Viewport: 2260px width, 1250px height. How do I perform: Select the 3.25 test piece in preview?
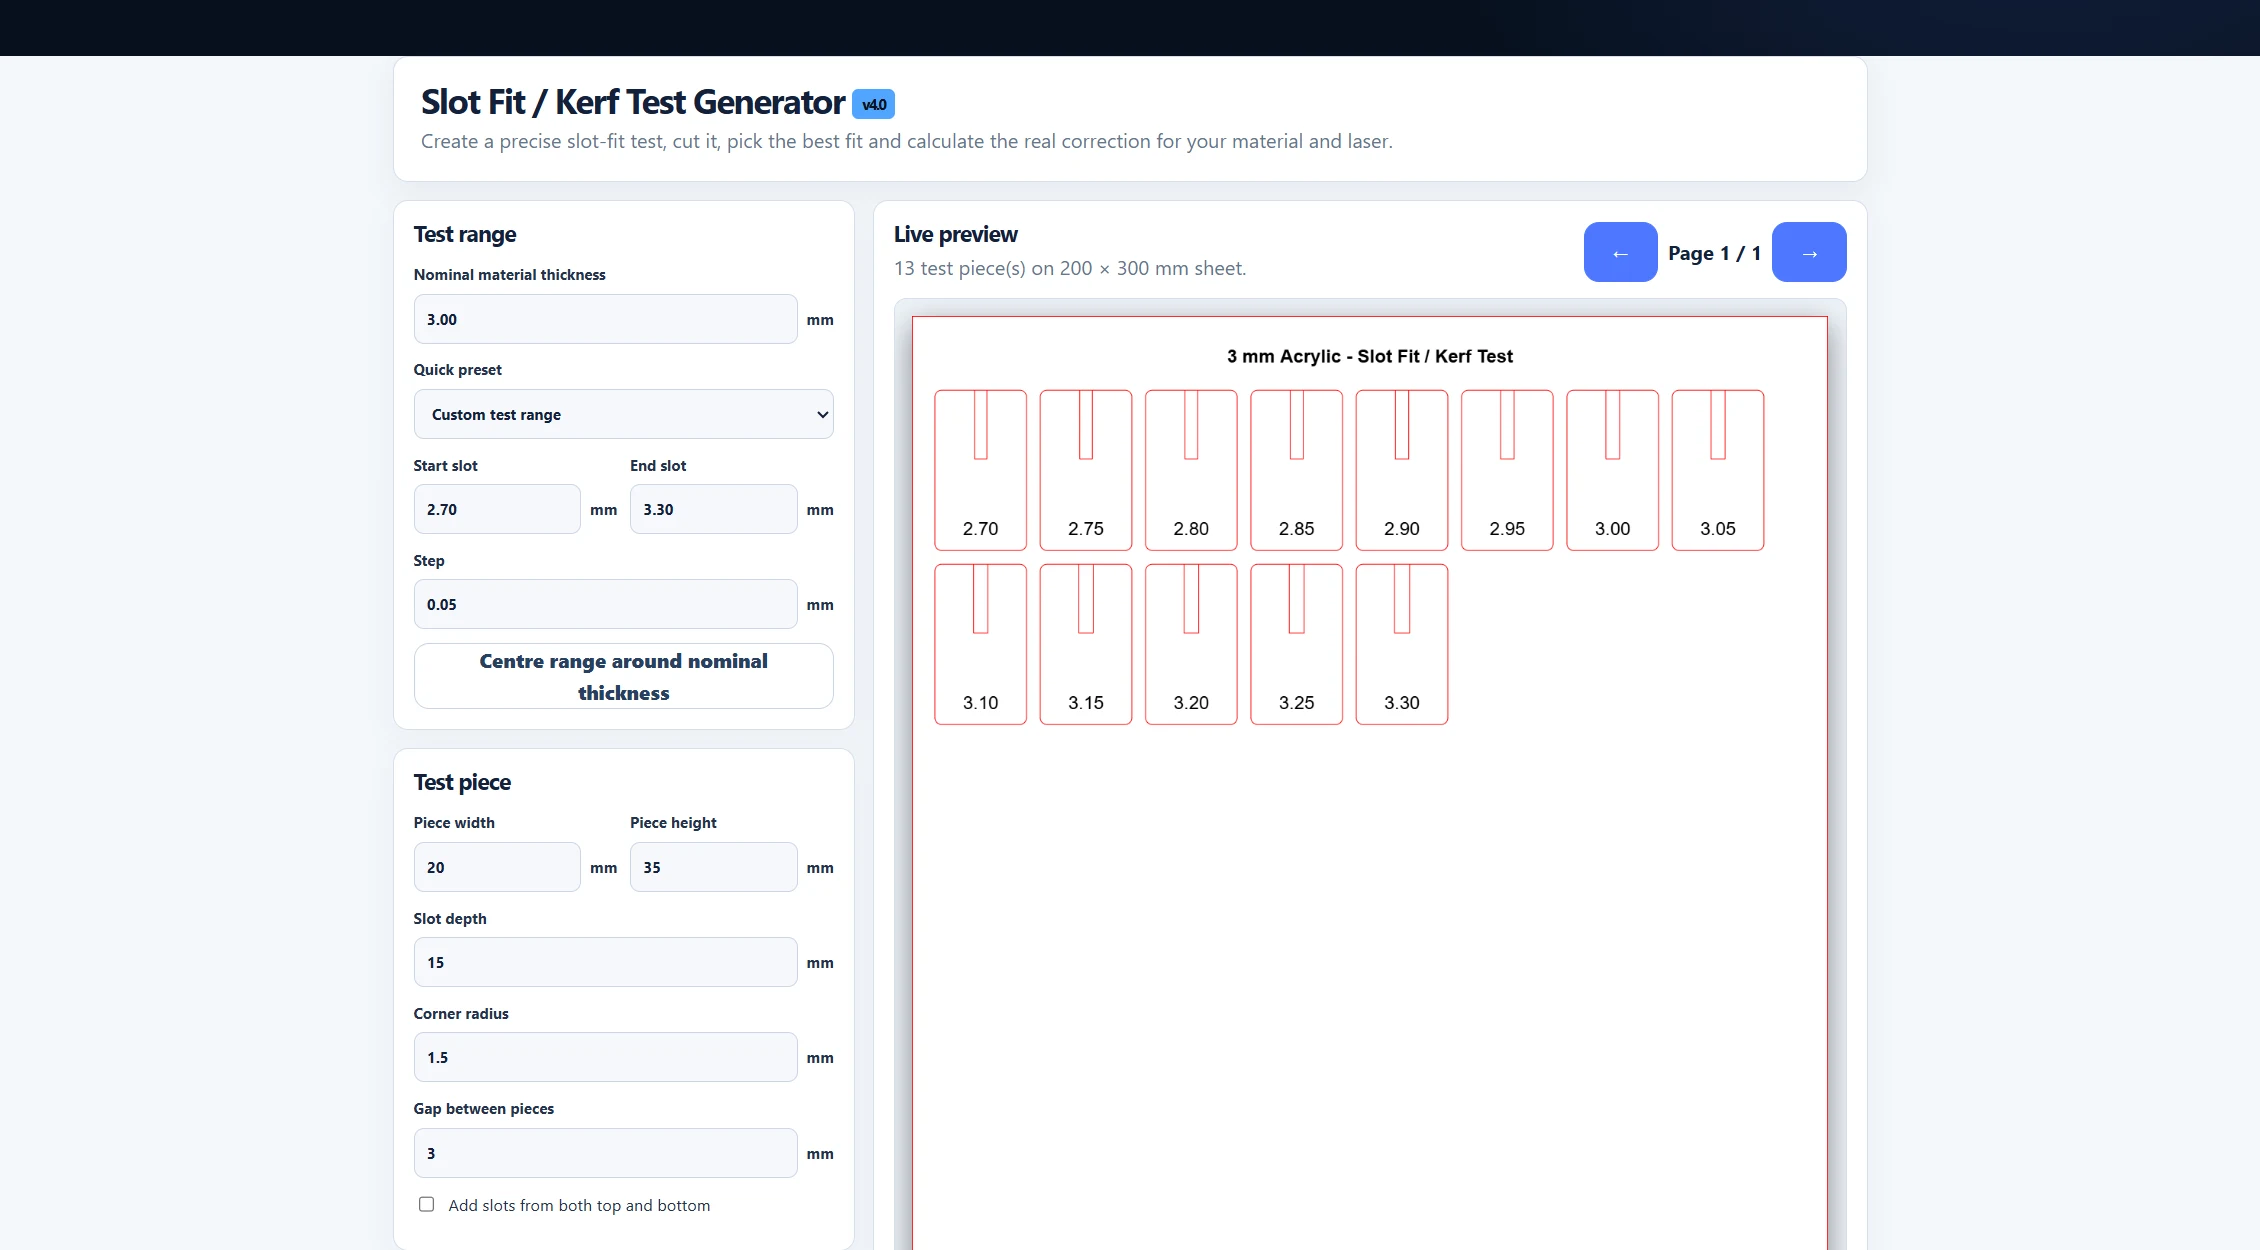(x=1296, y=644)
